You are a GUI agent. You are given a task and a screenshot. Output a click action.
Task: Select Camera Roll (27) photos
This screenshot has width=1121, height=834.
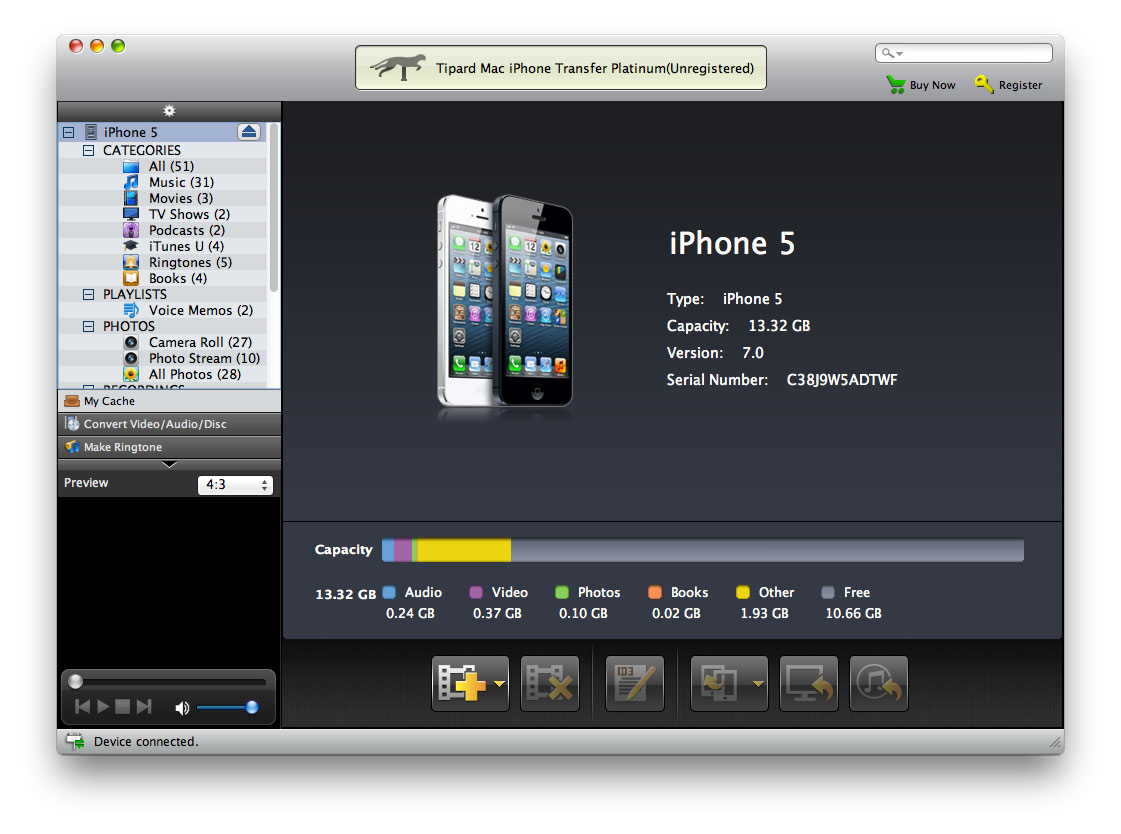(199, 342)
